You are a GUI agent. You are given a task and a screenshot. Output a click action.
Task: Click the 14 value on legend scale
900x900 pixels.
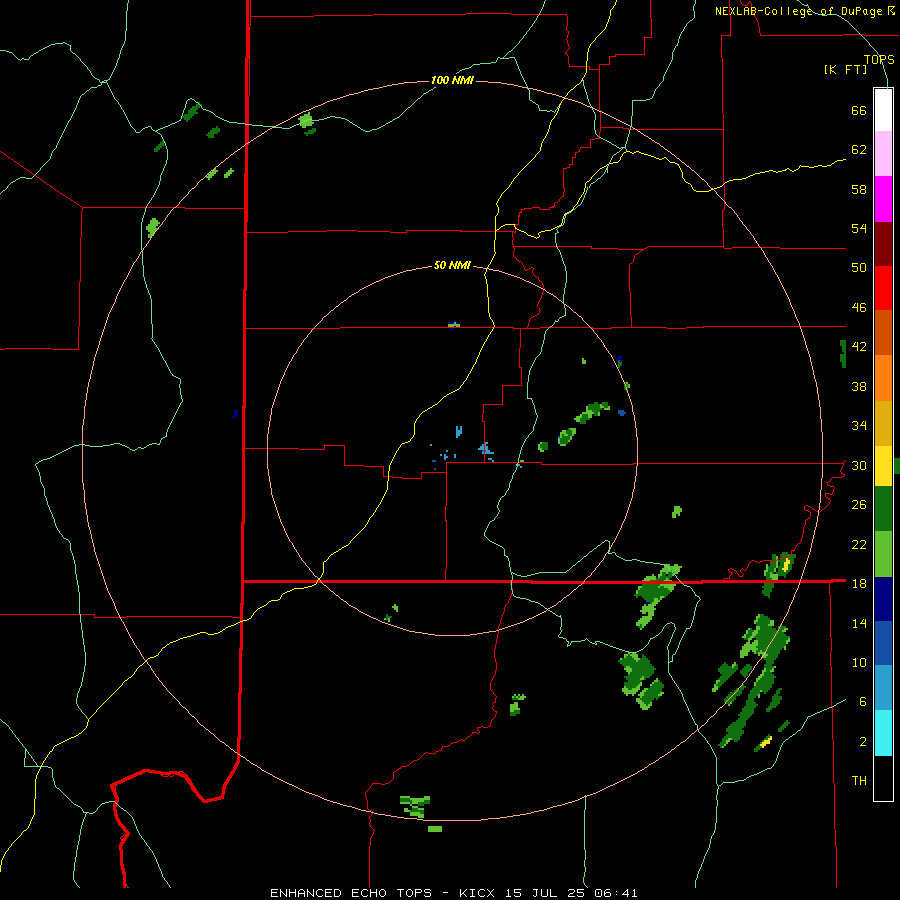pos(859,623)
